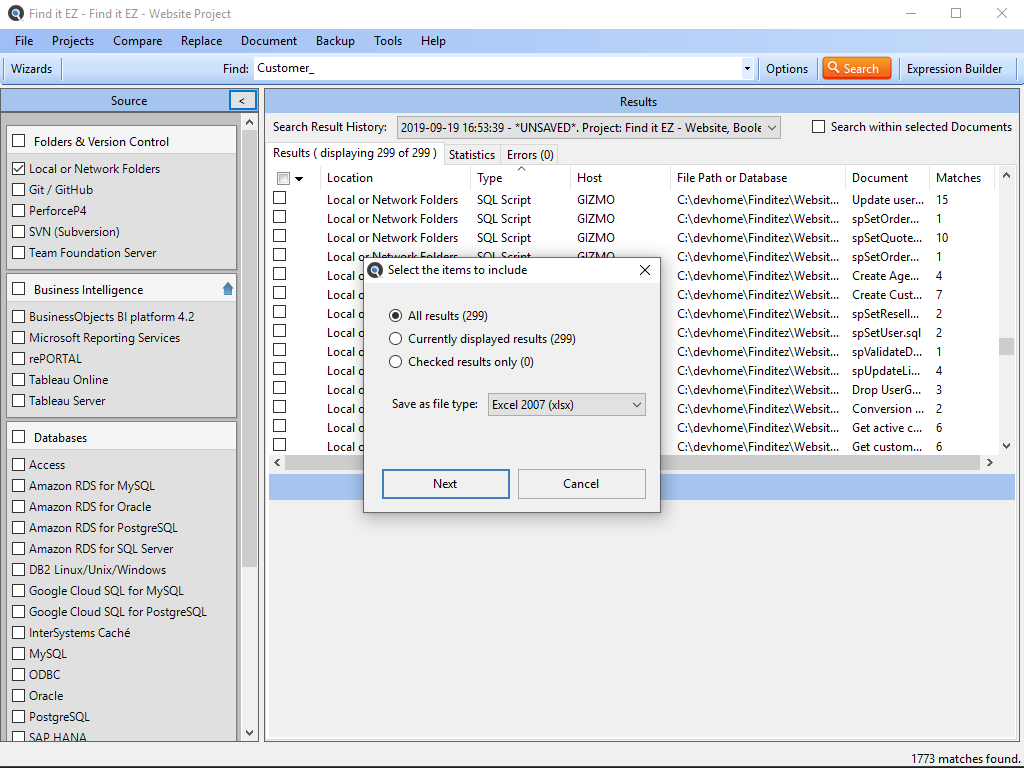Click into the Find text field
This screenshot has height=768, width=1024.
495,69
